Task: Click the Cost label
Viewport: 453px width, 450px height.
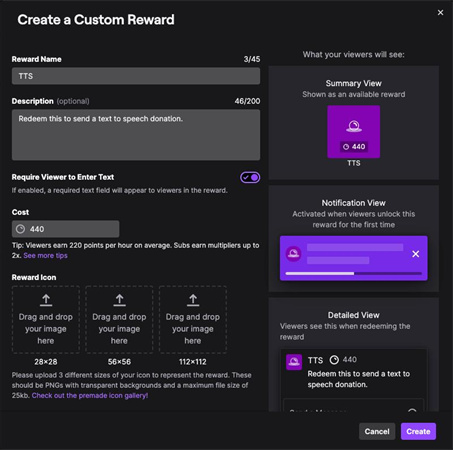Action: coord(20,212)
